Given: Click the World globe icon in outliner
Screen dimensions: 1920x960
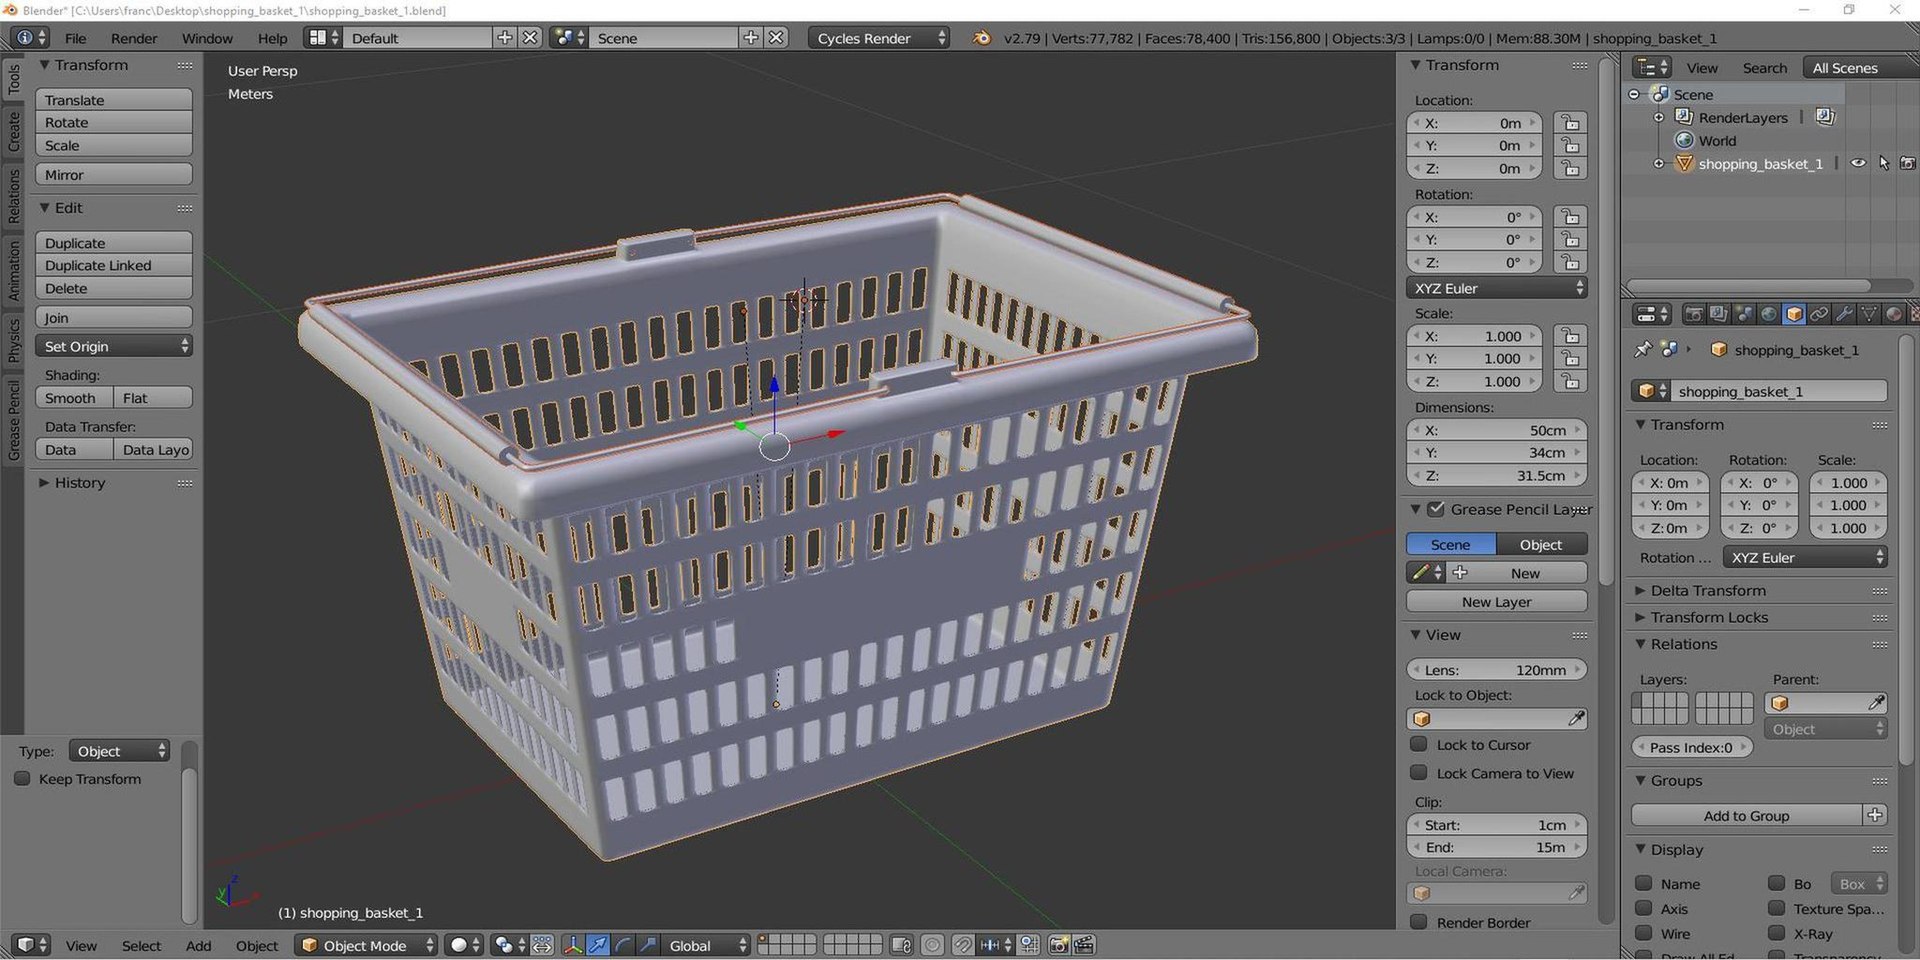Looking at the screenshot, I should (x=1685, y=140).
